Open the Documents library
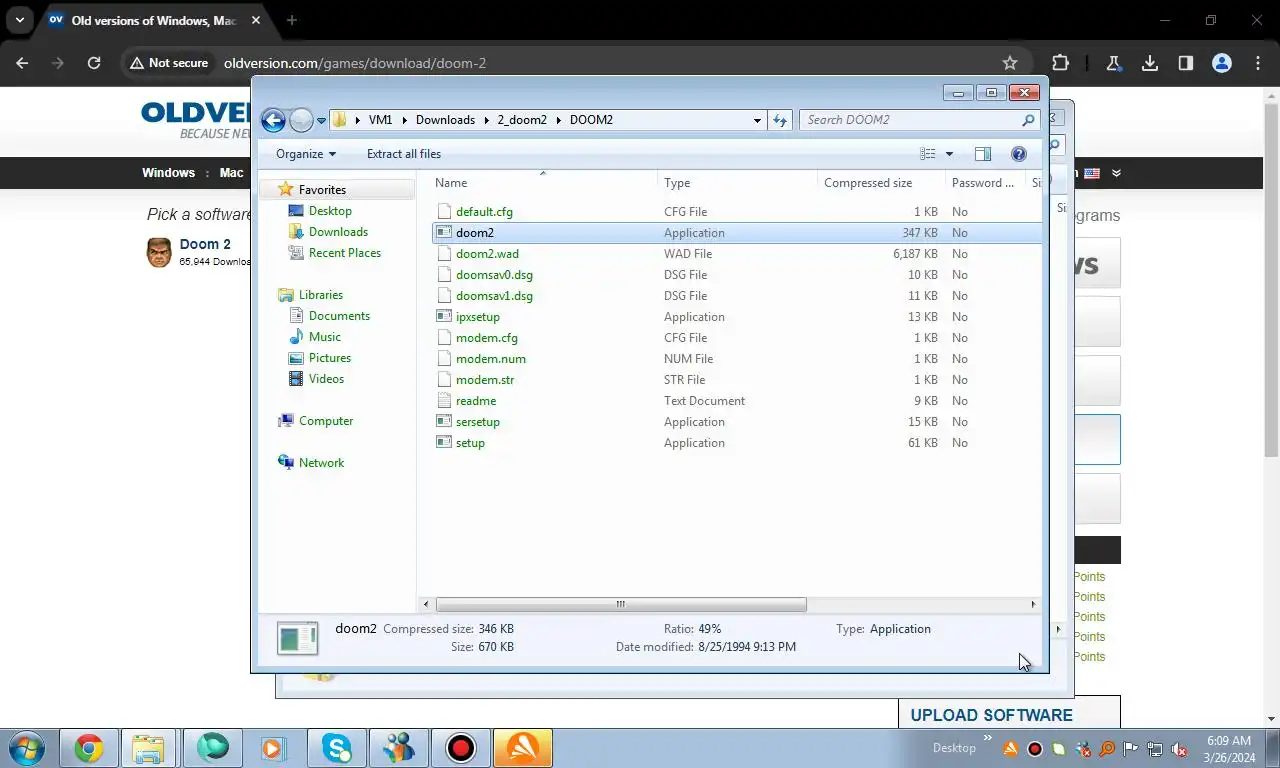Viewport: 1280px width, 768px height. [339, 316]
